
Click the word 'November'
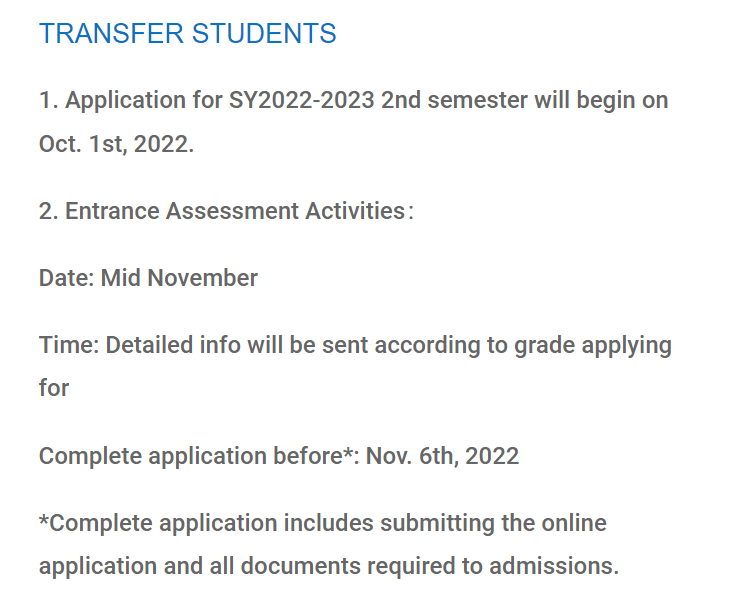point(203,278)
